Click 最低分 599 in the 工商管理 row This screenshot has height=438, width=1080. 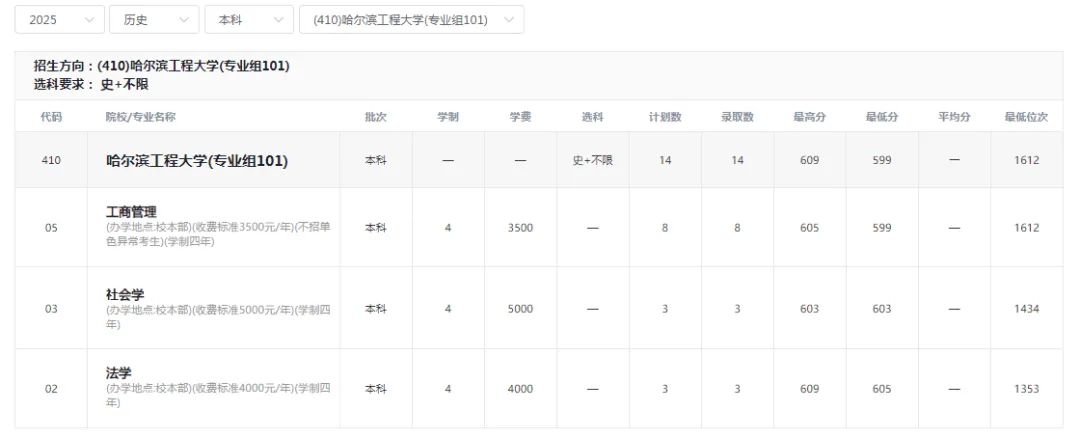tap(882, 228)
